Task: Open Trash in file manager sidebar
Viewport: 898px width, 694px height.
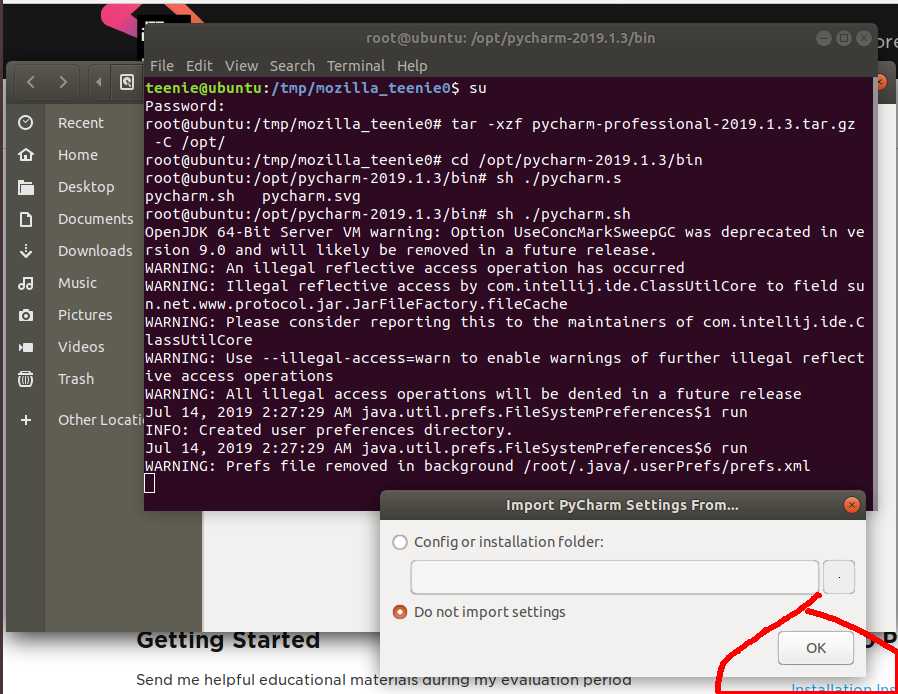Action: point(76,378)
